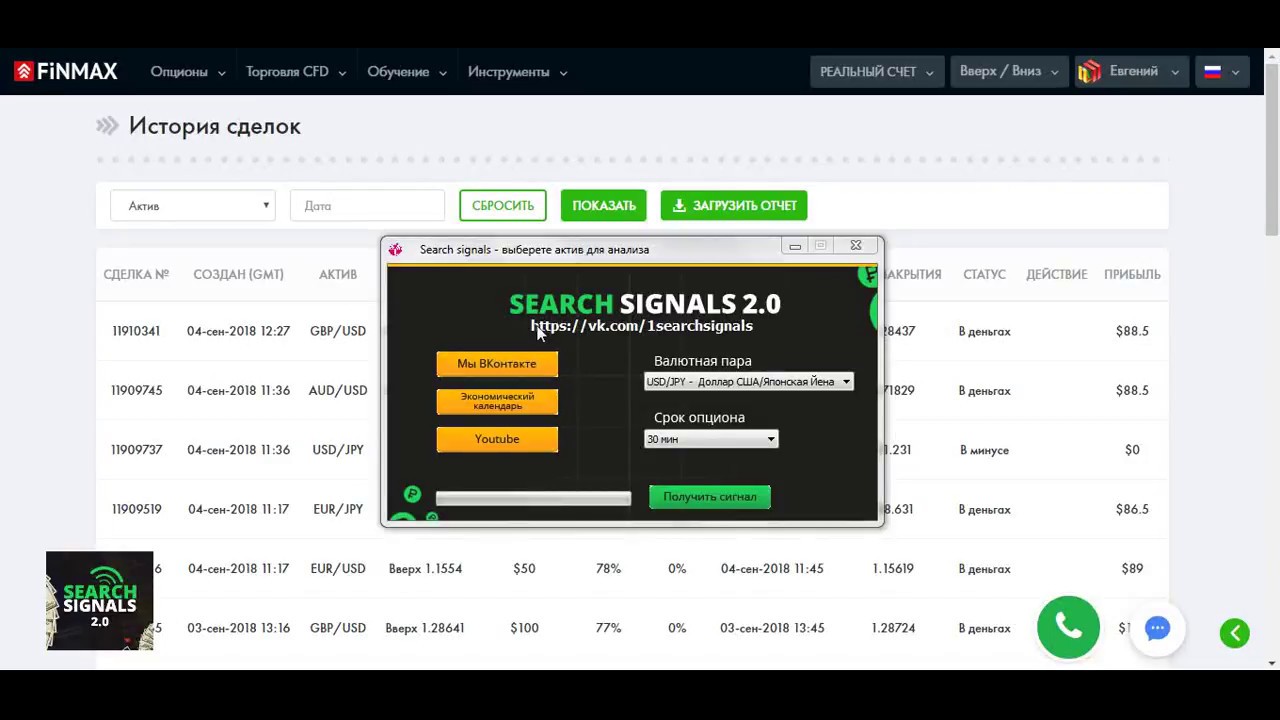Click USD/JPY in the asset column
Image resolution: width=1280 pixels, height=720 pixels.
(338, 450)
